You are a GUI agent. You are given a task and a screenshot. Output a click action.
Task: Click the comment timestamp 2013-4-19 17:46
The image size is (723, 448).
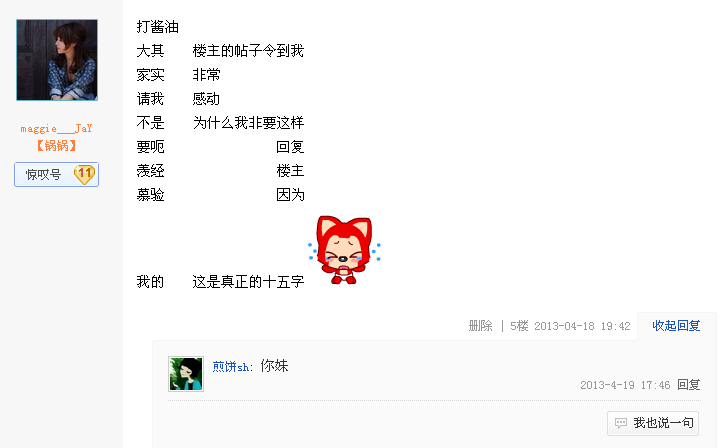tap(625, 385)
